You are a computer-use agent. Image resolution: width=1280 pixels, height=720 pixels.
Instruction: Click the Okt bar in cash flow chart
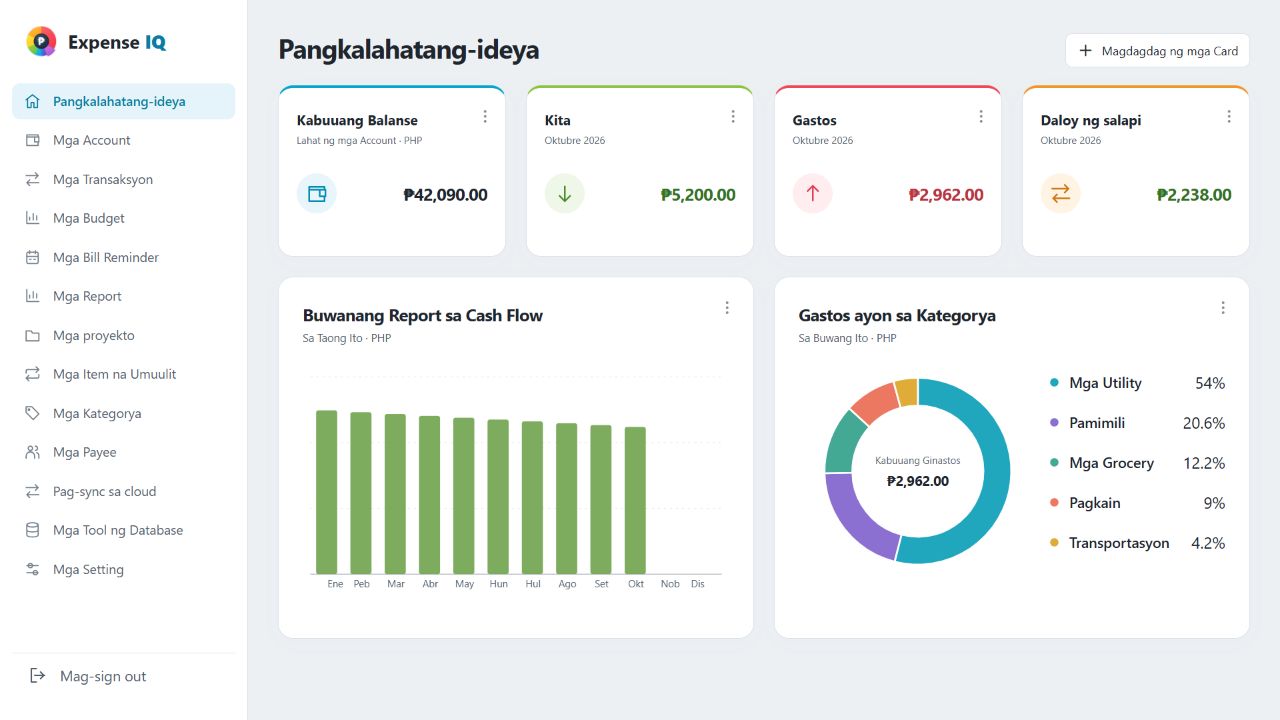[x=635, y=500]
